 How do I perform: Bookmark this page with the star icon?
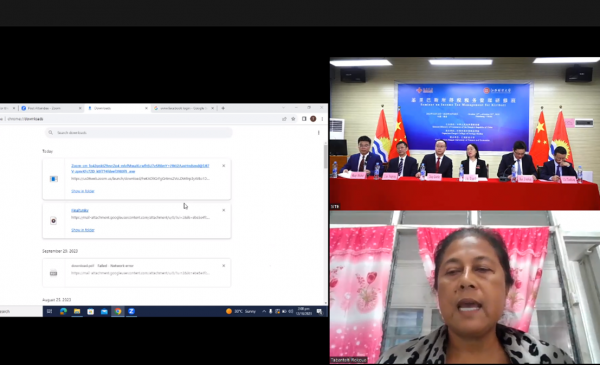(x=293, y=119)
